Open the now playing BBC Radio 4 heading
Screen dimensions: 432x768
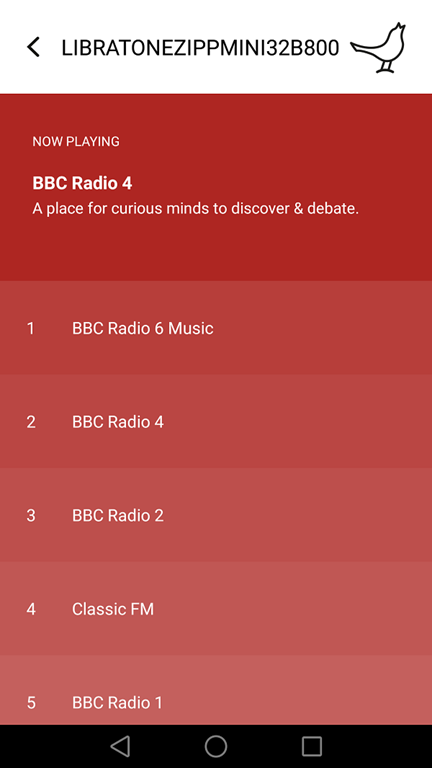[x=82, y=183]
